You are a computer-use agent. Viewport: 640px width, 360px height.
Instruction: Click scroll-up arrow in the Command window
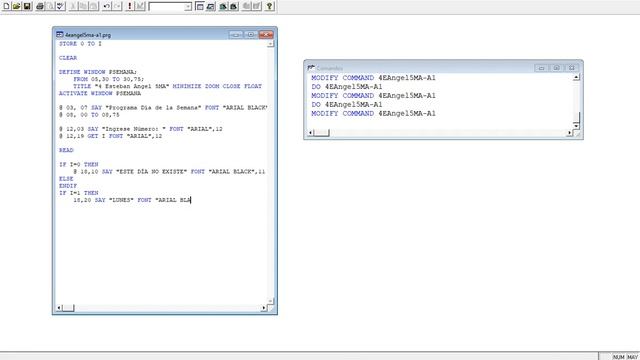pyautogui.click(x=576, y=77)
